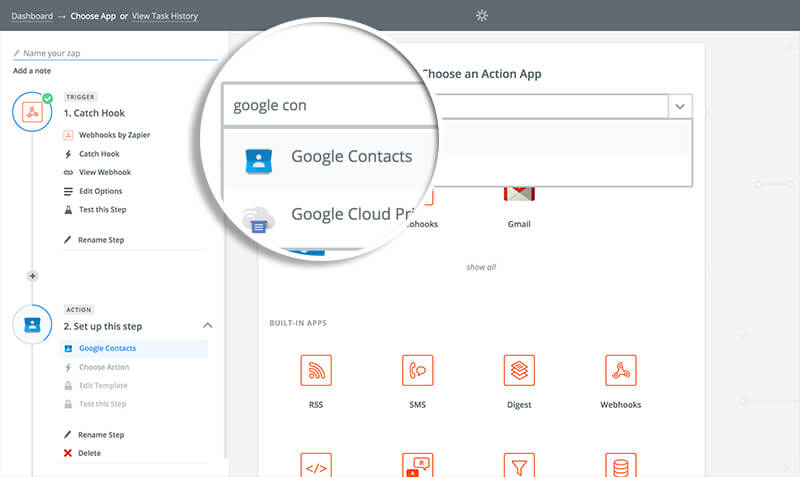Select the Filter built-in app icon
The height and width of the screenshot is (477, 800).
(x=519, y=465)
